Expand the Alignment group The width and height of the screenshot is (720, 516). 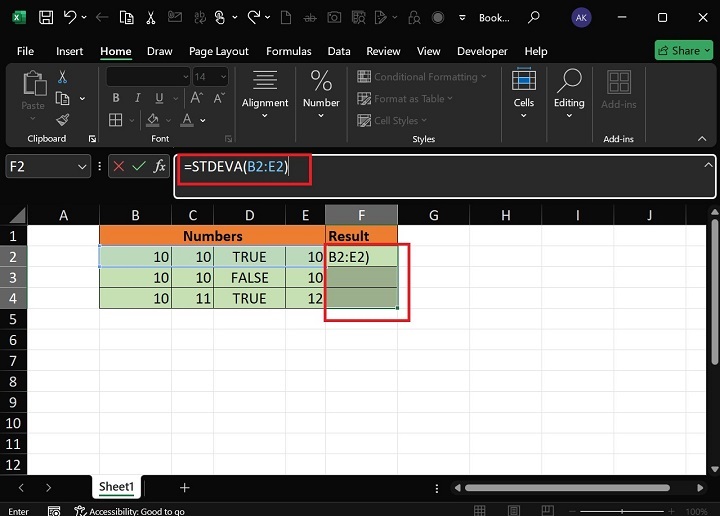(x=265, y=95)
